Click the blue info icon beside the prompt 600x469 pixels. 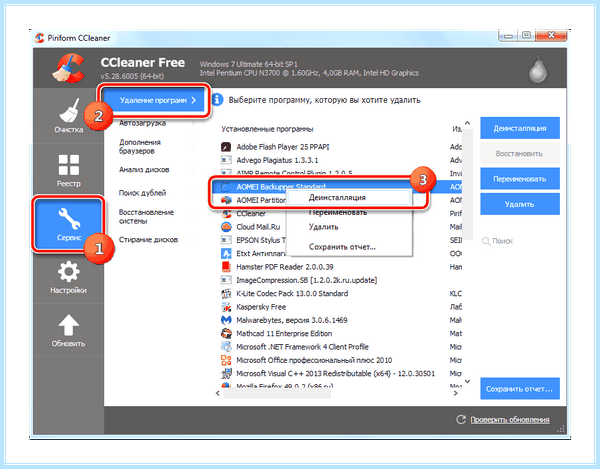(x=217, y=100)
